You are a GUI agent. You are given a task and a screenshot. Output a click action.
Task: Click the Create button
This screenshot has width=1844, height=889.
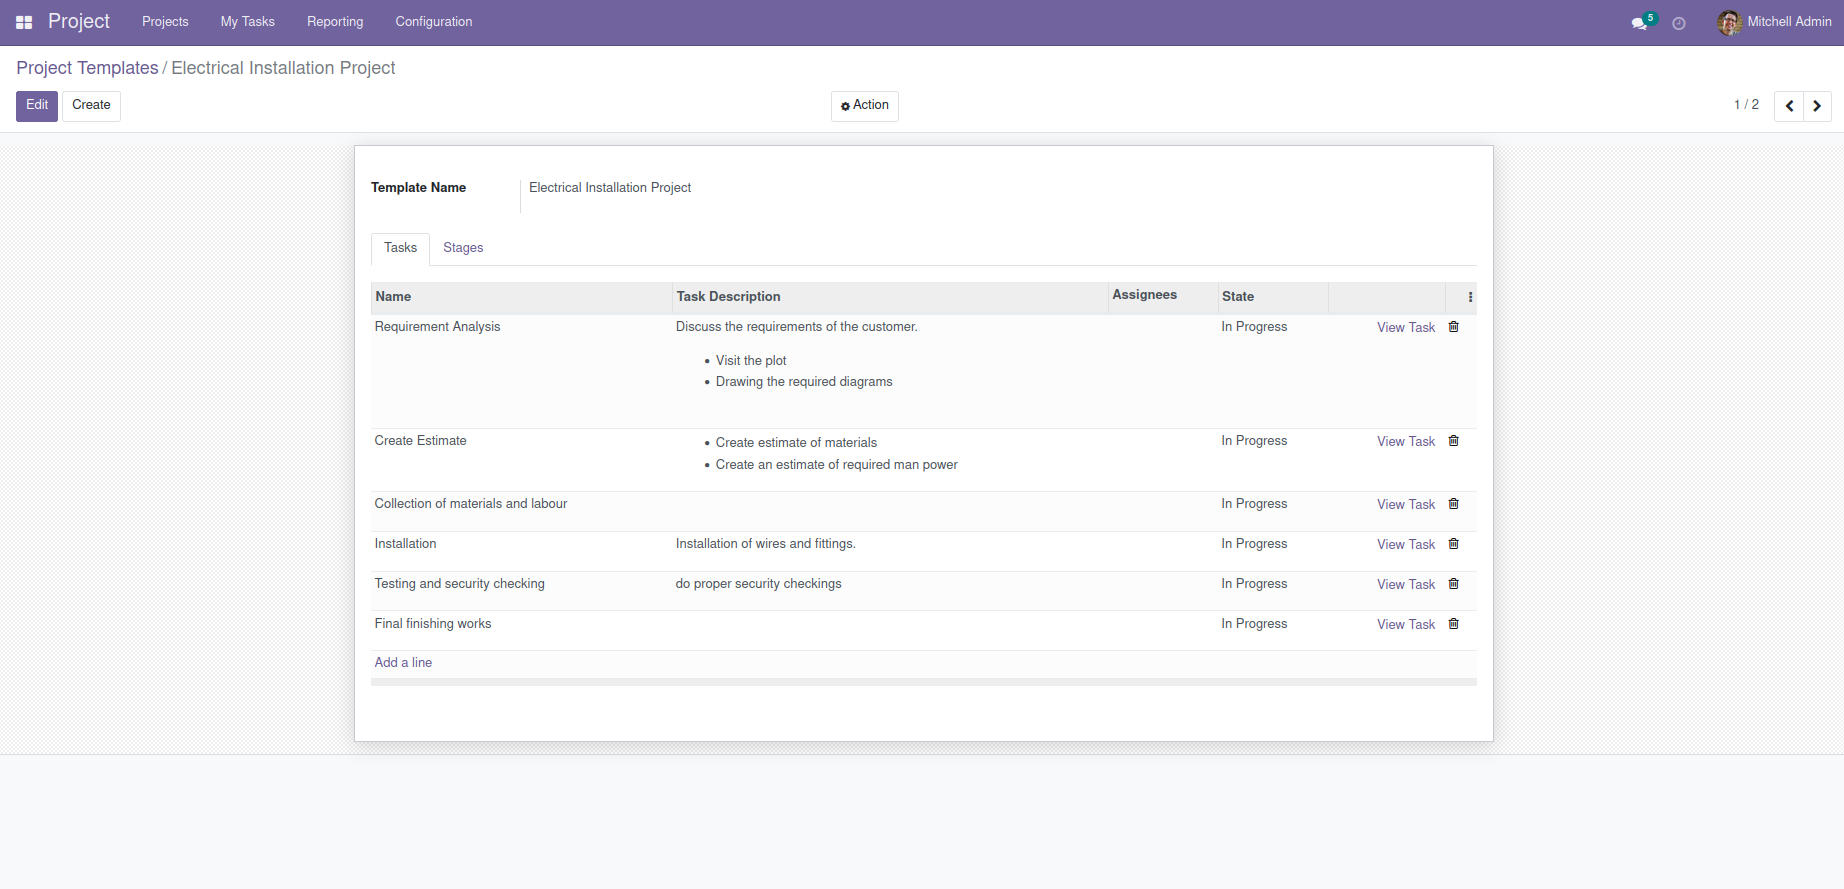91,106
